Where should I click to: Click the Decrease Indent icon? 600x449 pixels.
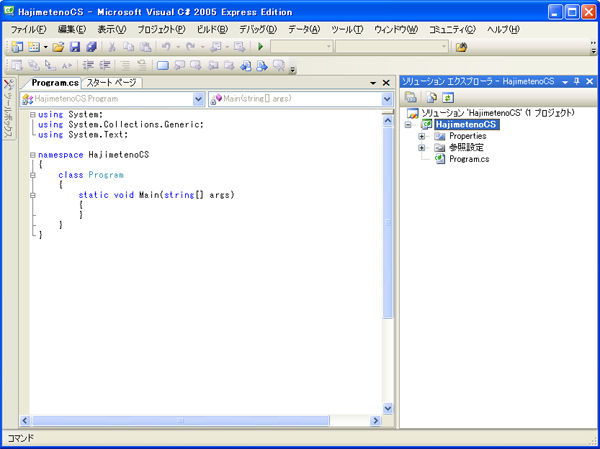click(x=88, y=65)
